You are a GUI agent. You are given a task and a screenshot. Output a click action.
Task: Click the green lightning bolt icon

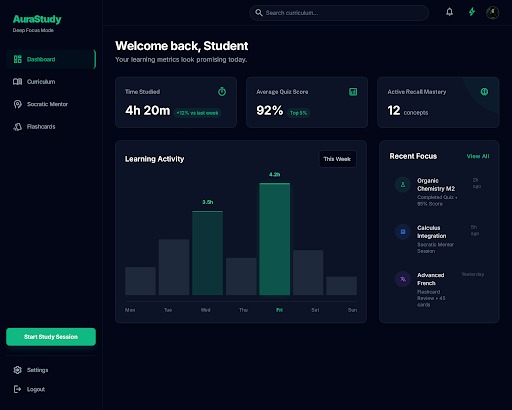tap(472, 12)
